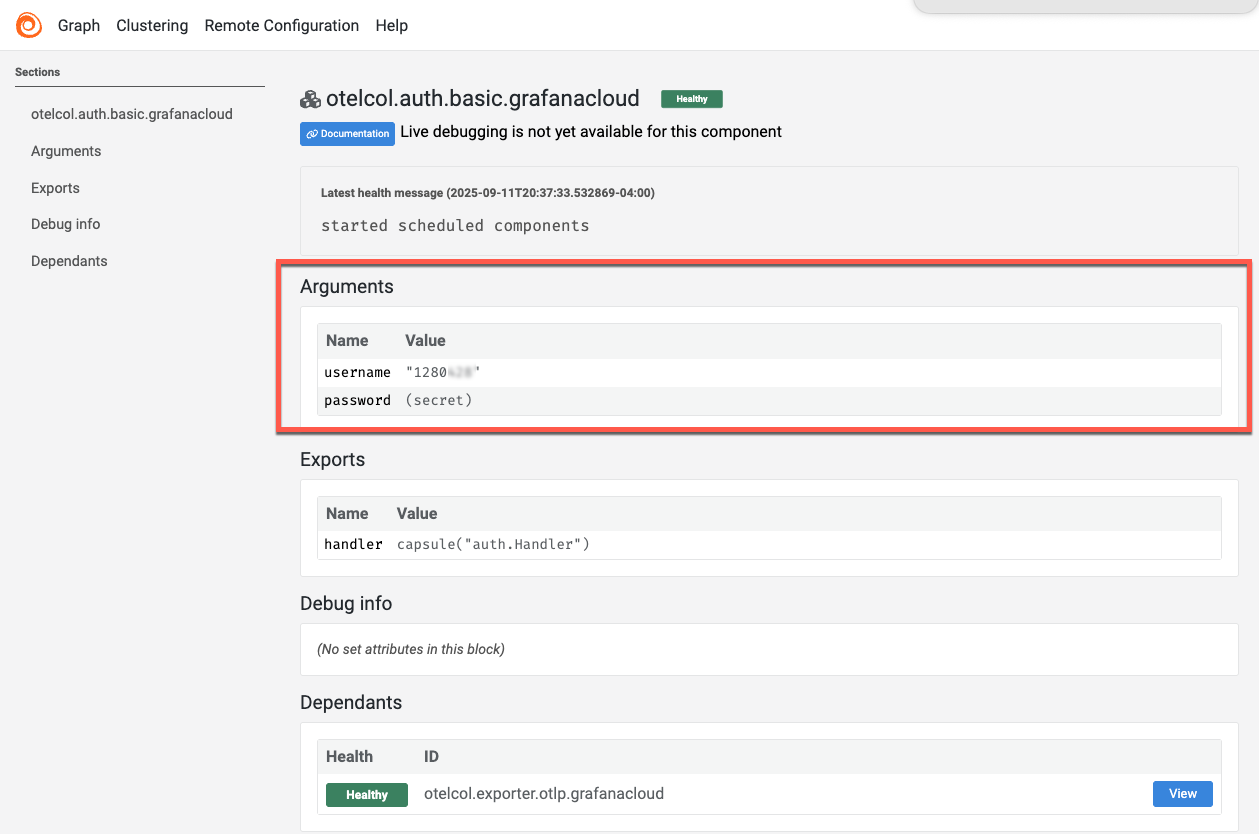Screen dimensions: 1259x834
Task: Click the Healthy badge in Dependants table
Action: point(366,794)
